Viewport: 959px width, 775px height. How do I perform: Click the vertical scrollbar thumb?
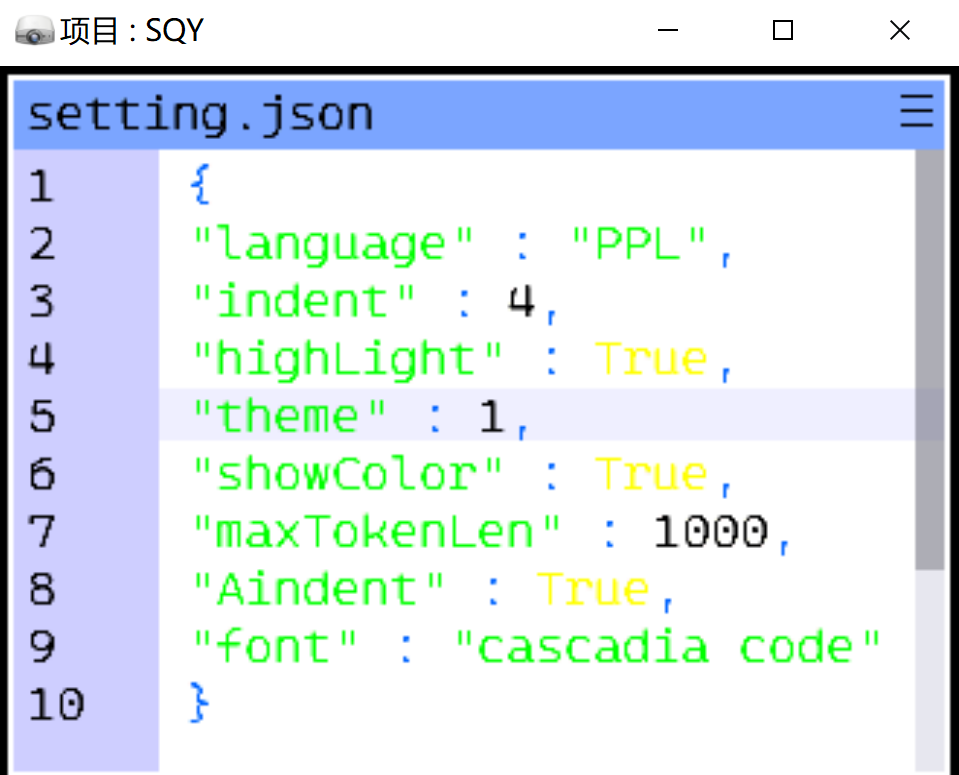coord(930,360)
